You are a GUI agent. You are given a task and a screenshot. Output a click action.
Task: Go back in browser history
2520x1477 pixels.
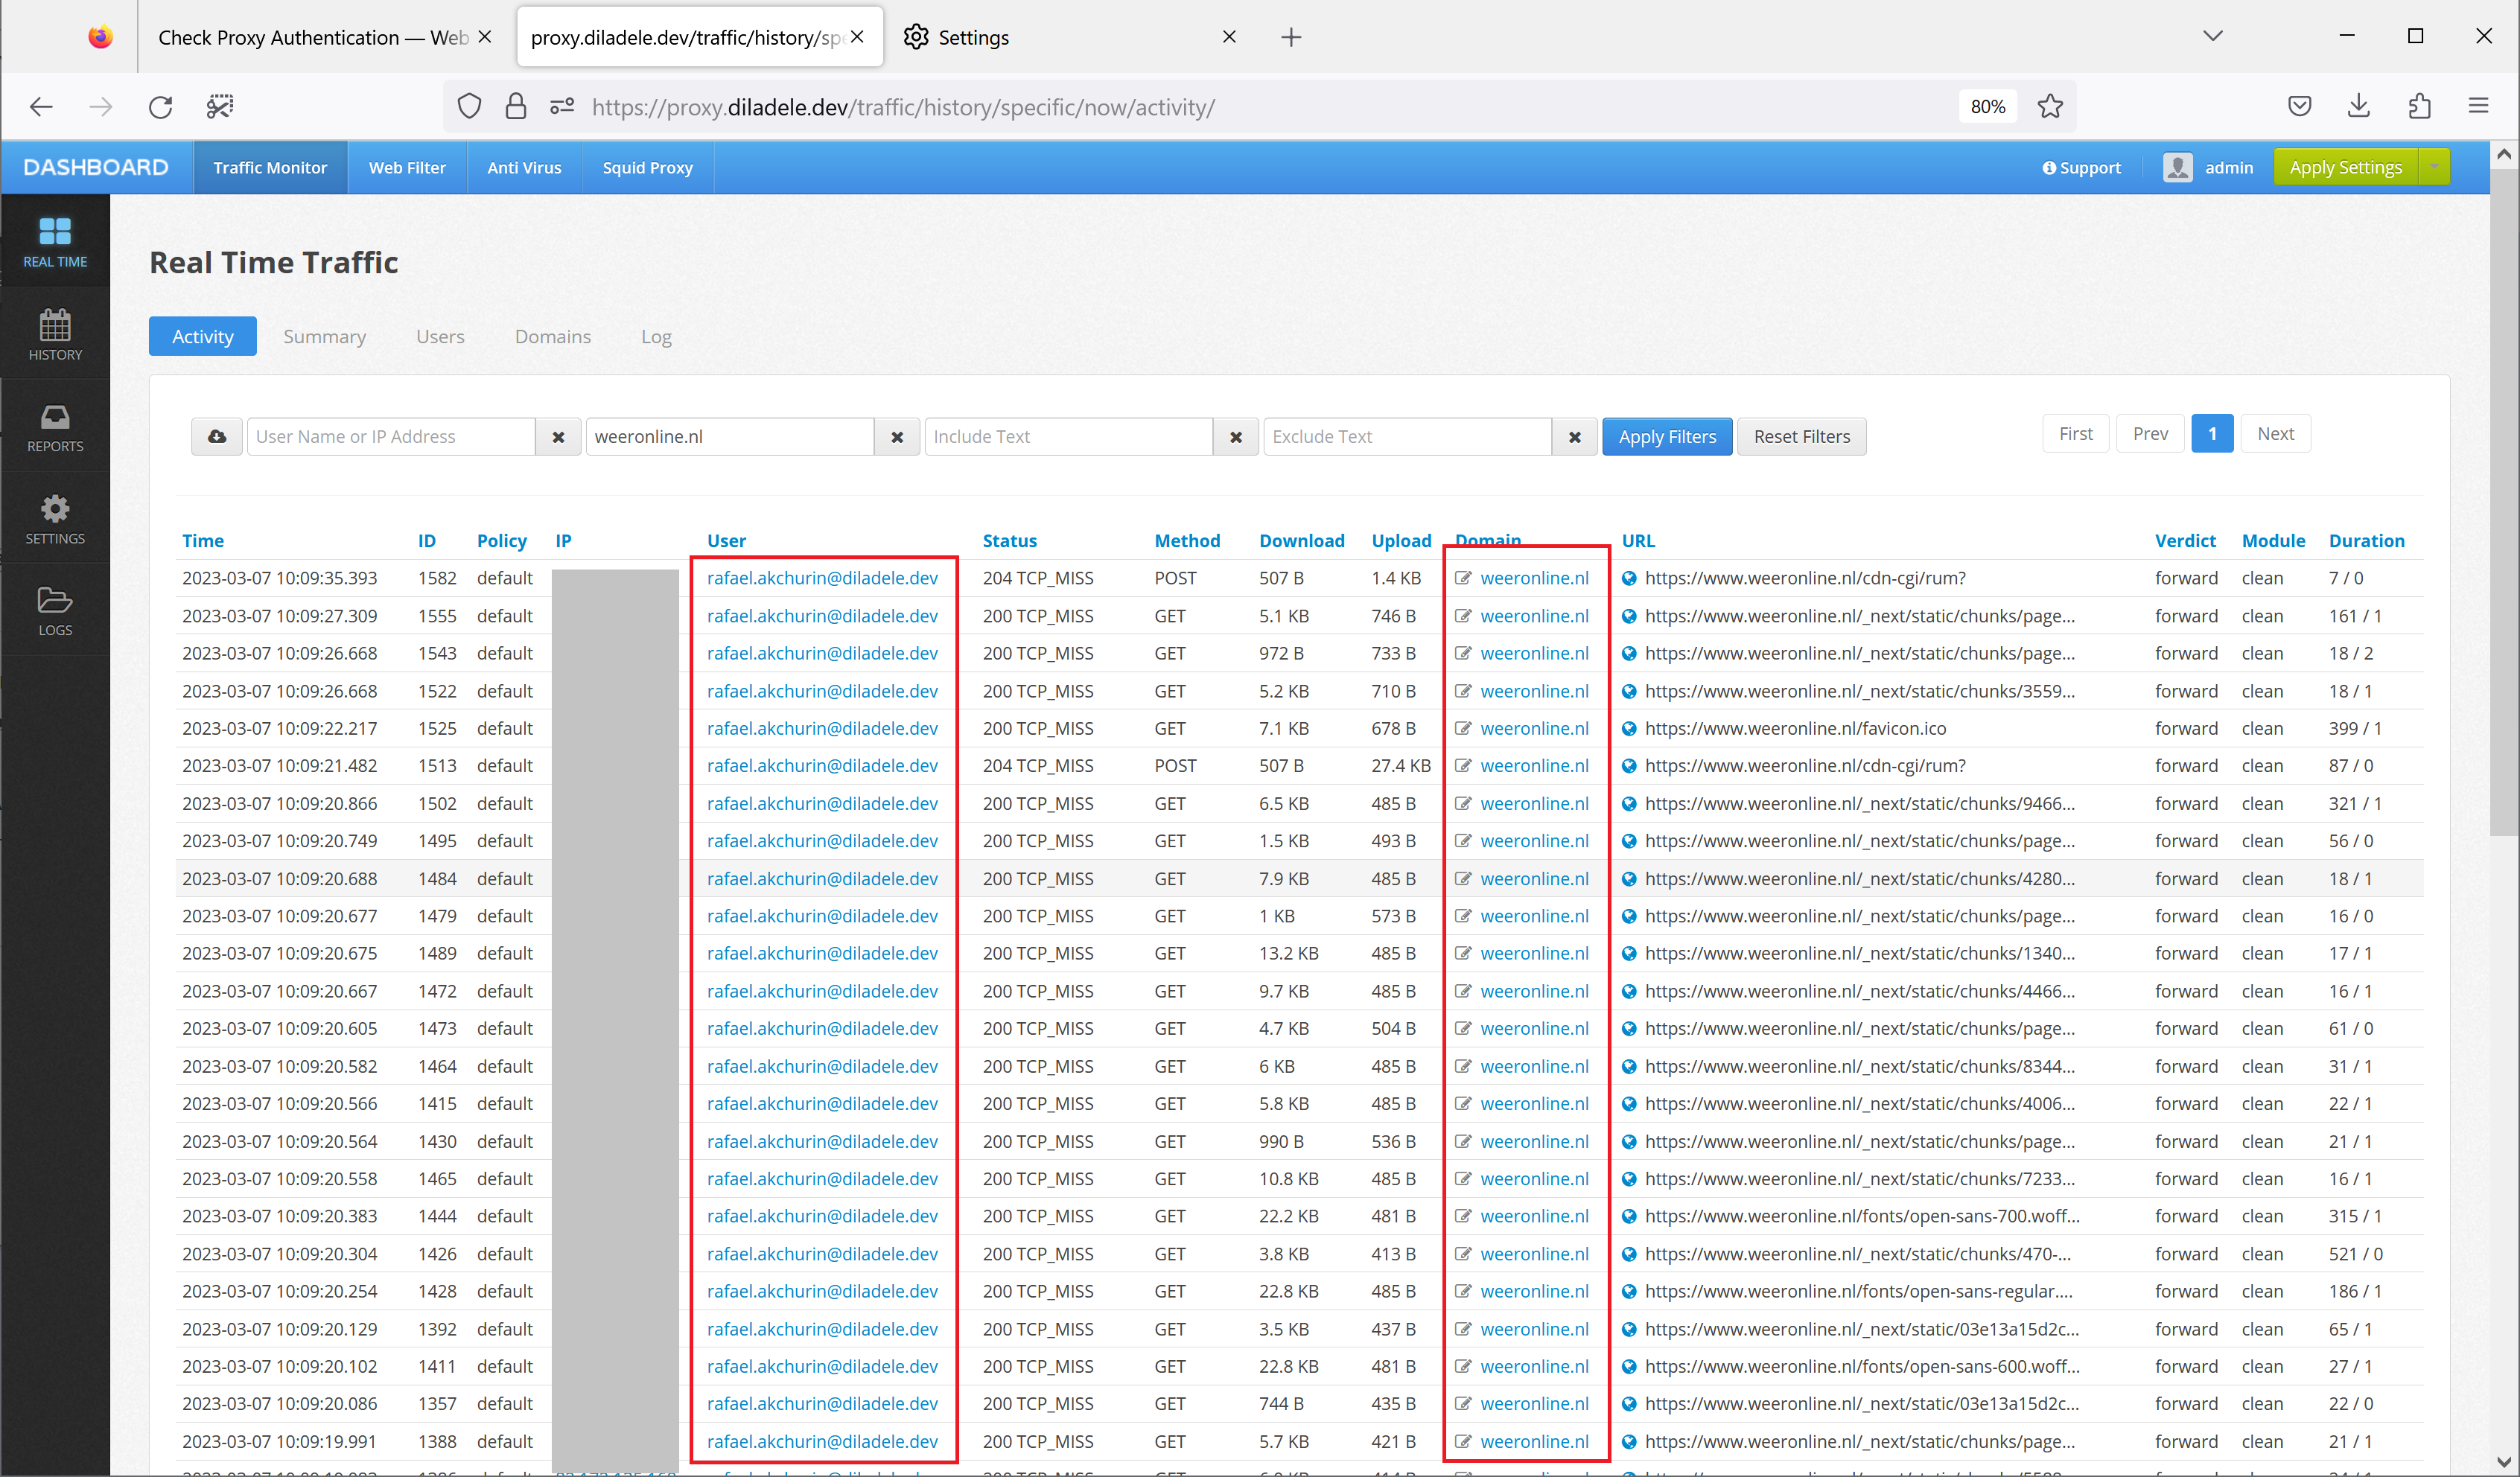click(x=41, y=107)
